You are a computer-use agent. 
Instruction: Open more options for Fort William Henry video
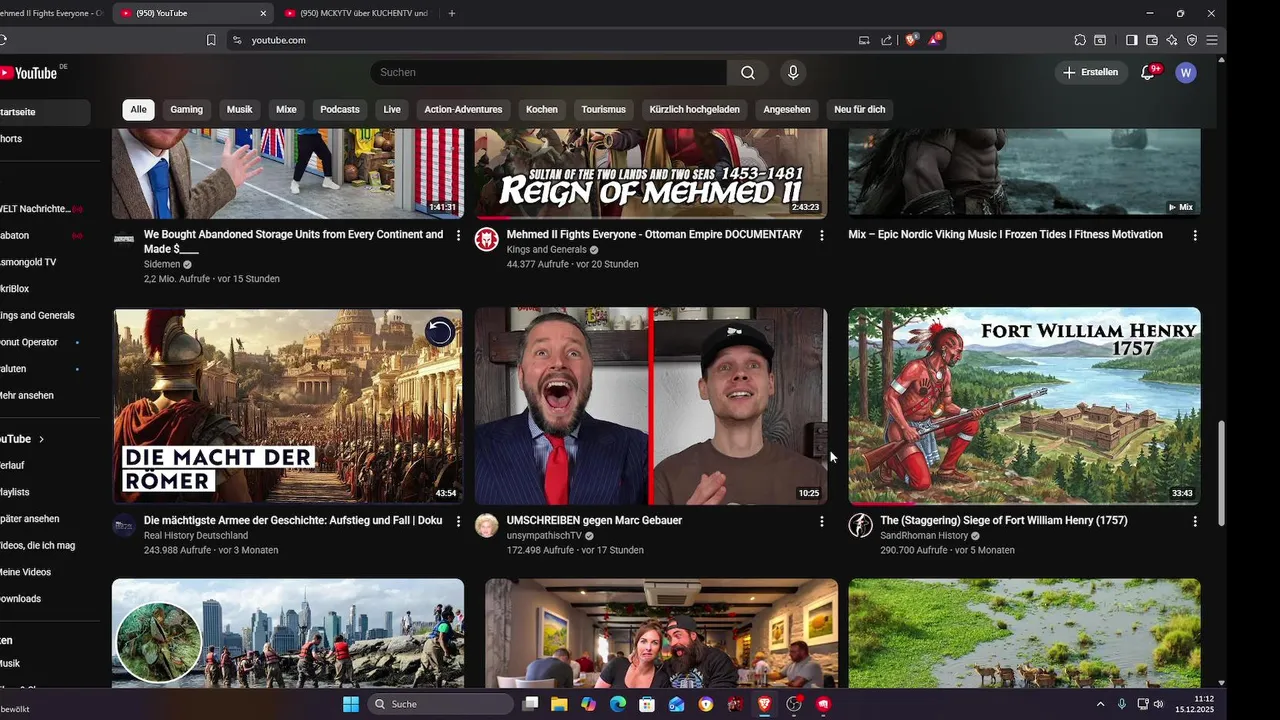tap(1195, 521)
